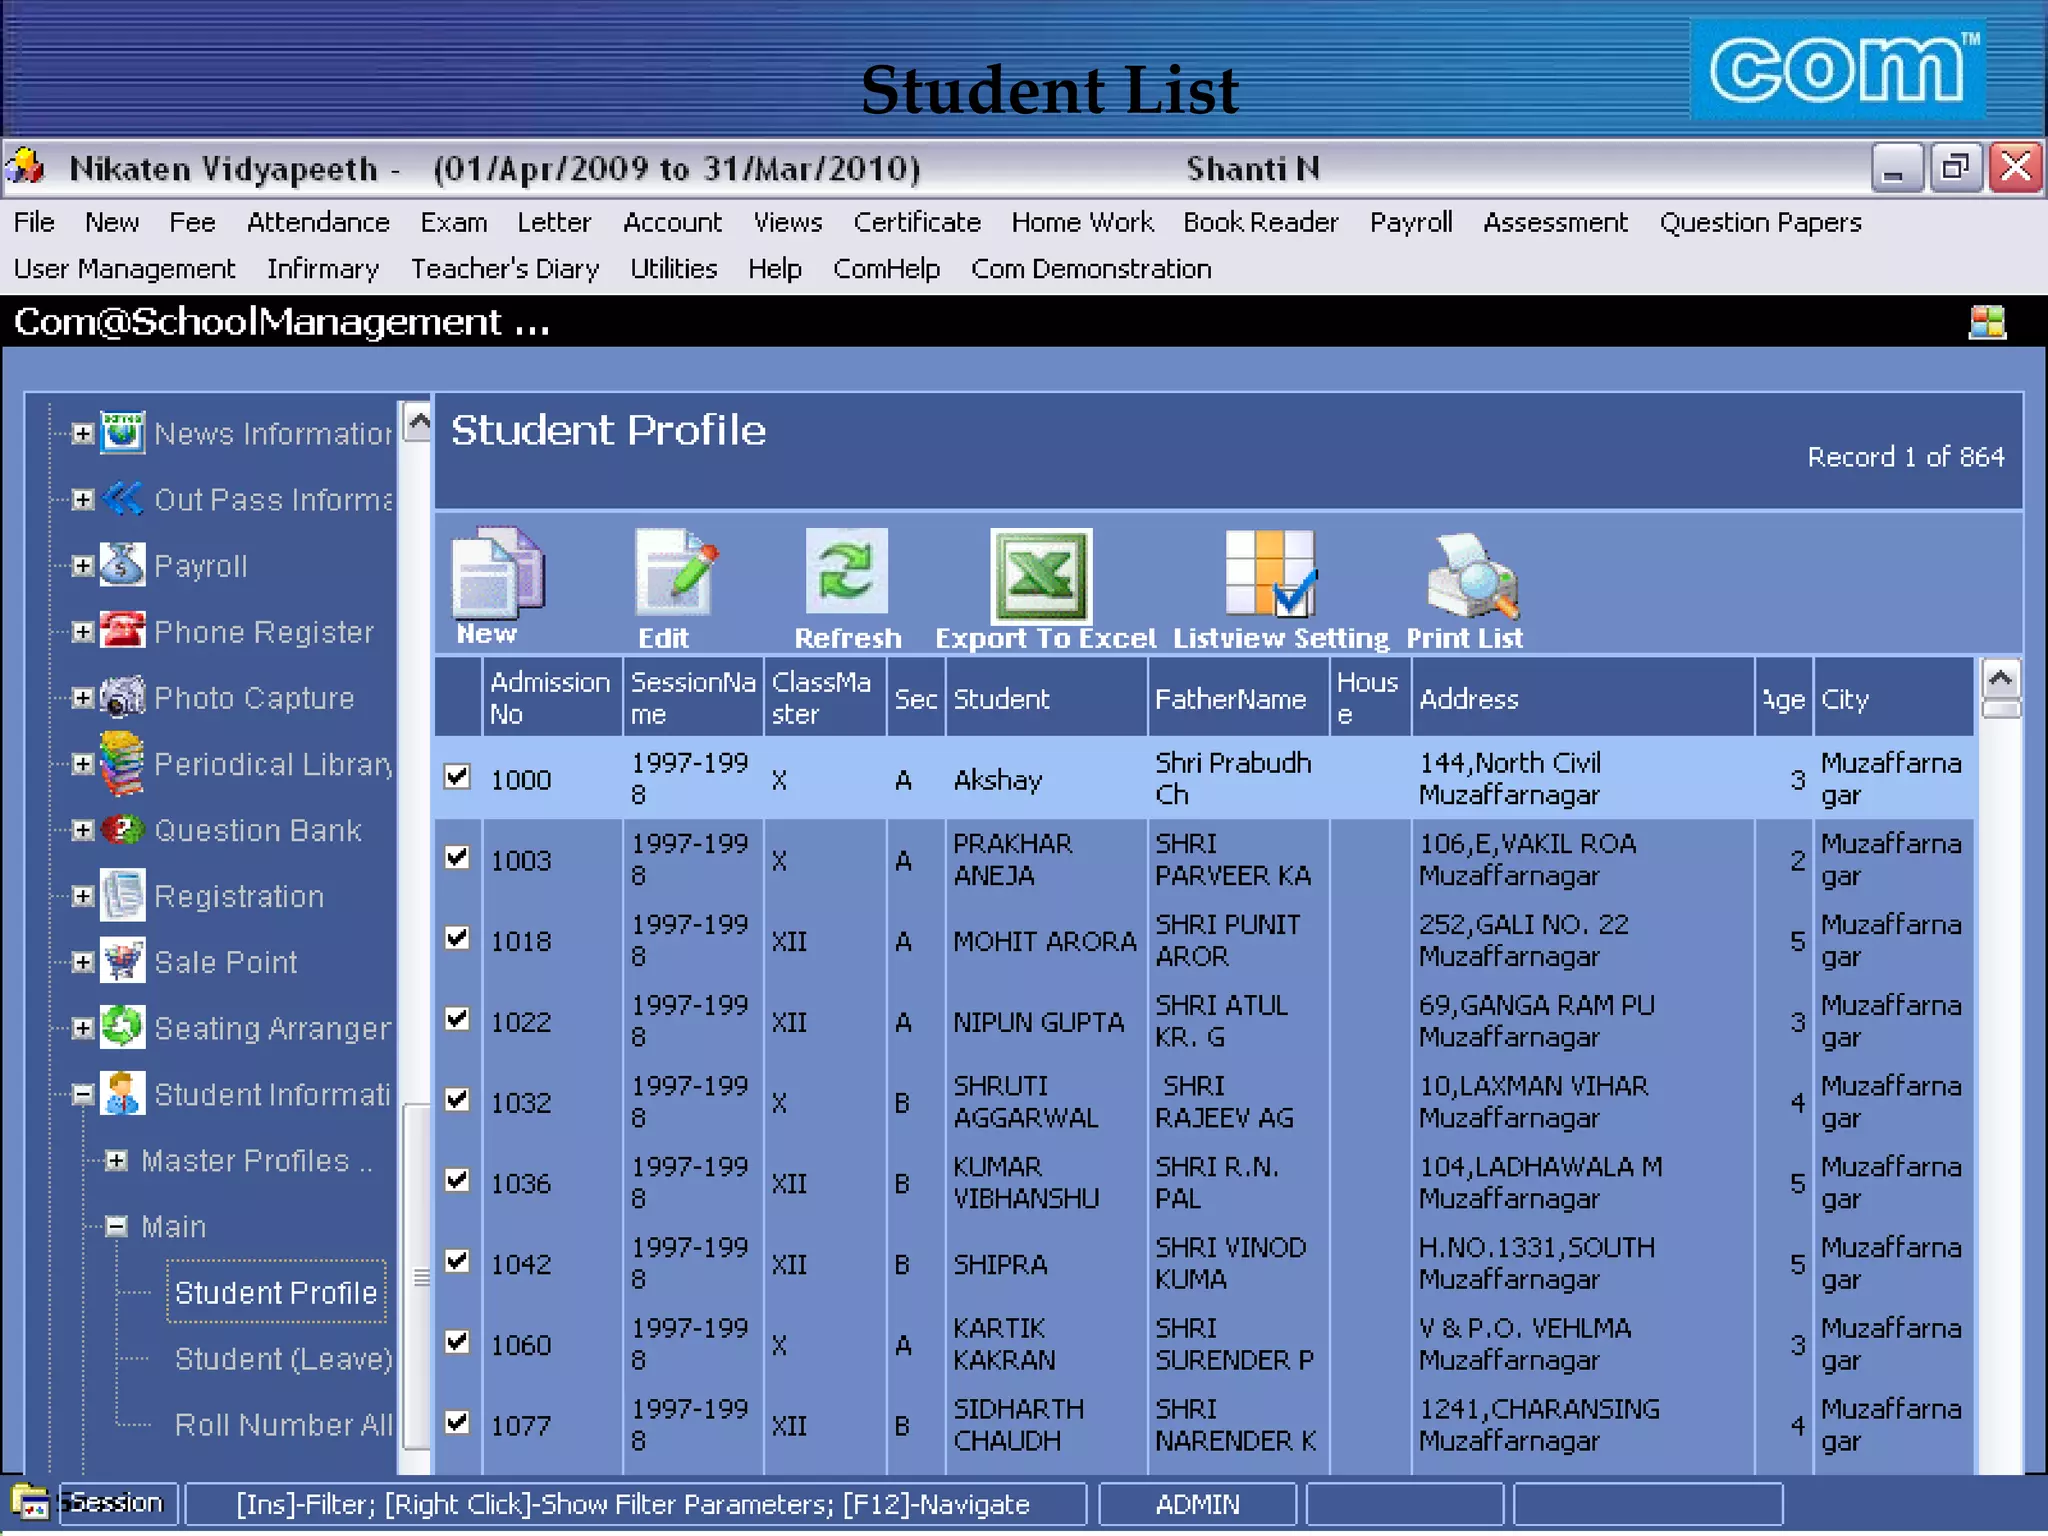
Task: Uncheck the checkbox for admission 1003
Action: pyautogui.click(x=457, y=858)
